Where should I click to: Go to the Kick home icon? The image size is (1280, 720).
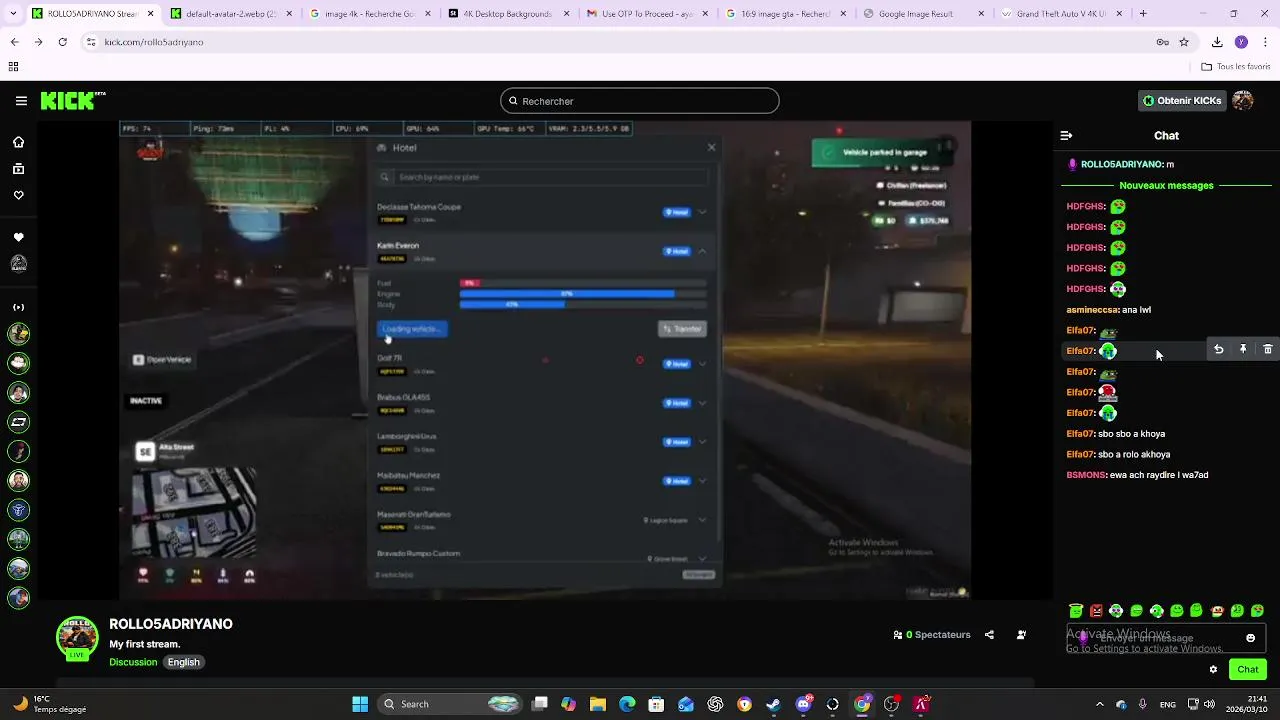coord(18,142)
